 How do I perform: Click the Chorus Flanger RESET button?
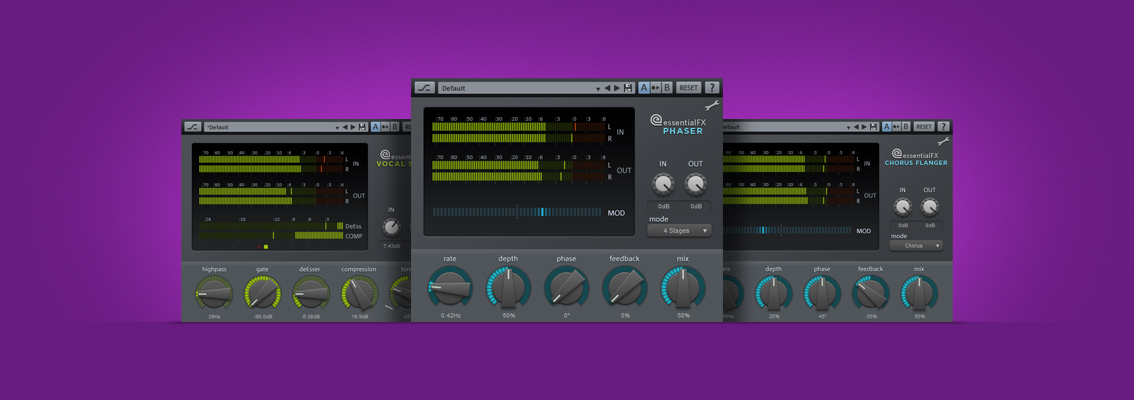tap(924, 127)
